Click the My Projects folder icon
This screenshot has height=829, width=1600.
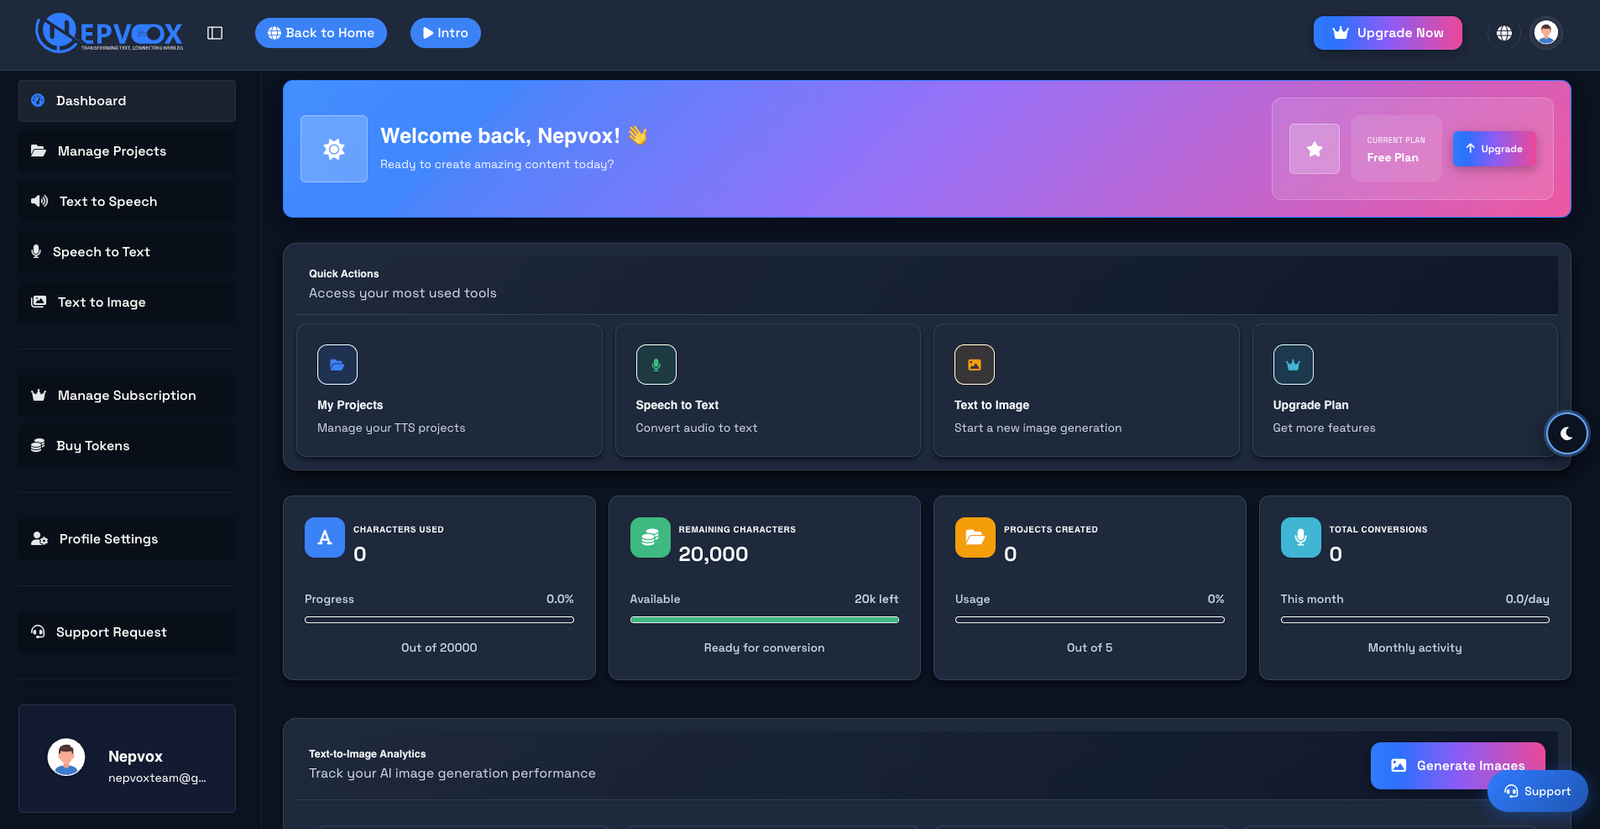337,365
